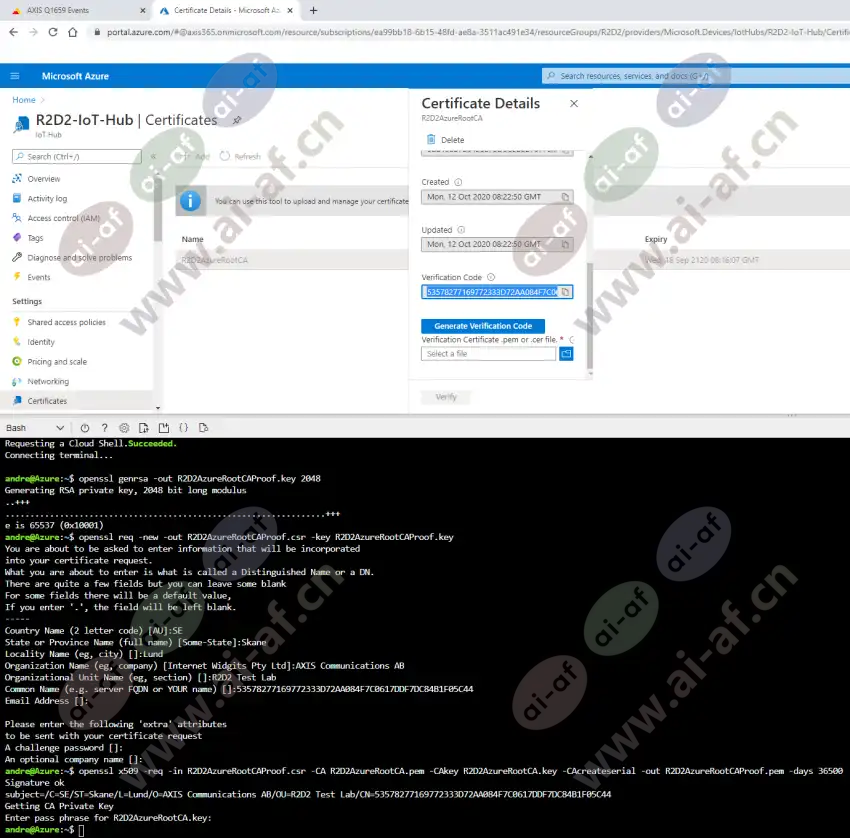Viewport: 850px width, 838px height.
Task: Restart the Cloud Shell
Action: click(x=85, y=428)
